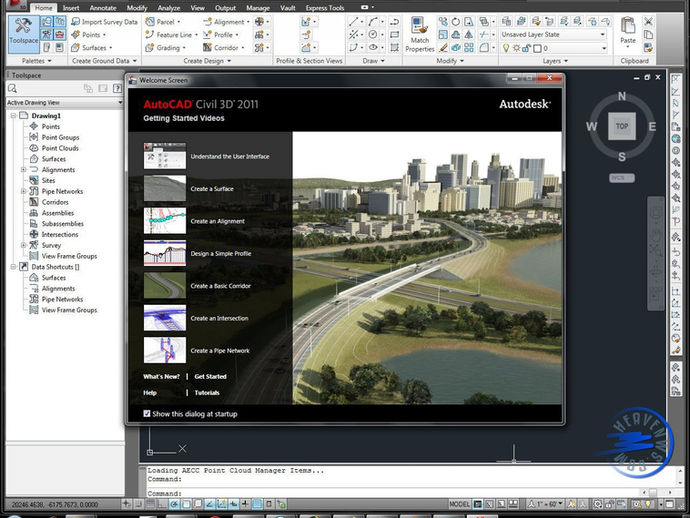This screenshot has height=518, width=690.
Task: Click the Create a Basic Corridor thumbnail
Action: pos(165,286)
